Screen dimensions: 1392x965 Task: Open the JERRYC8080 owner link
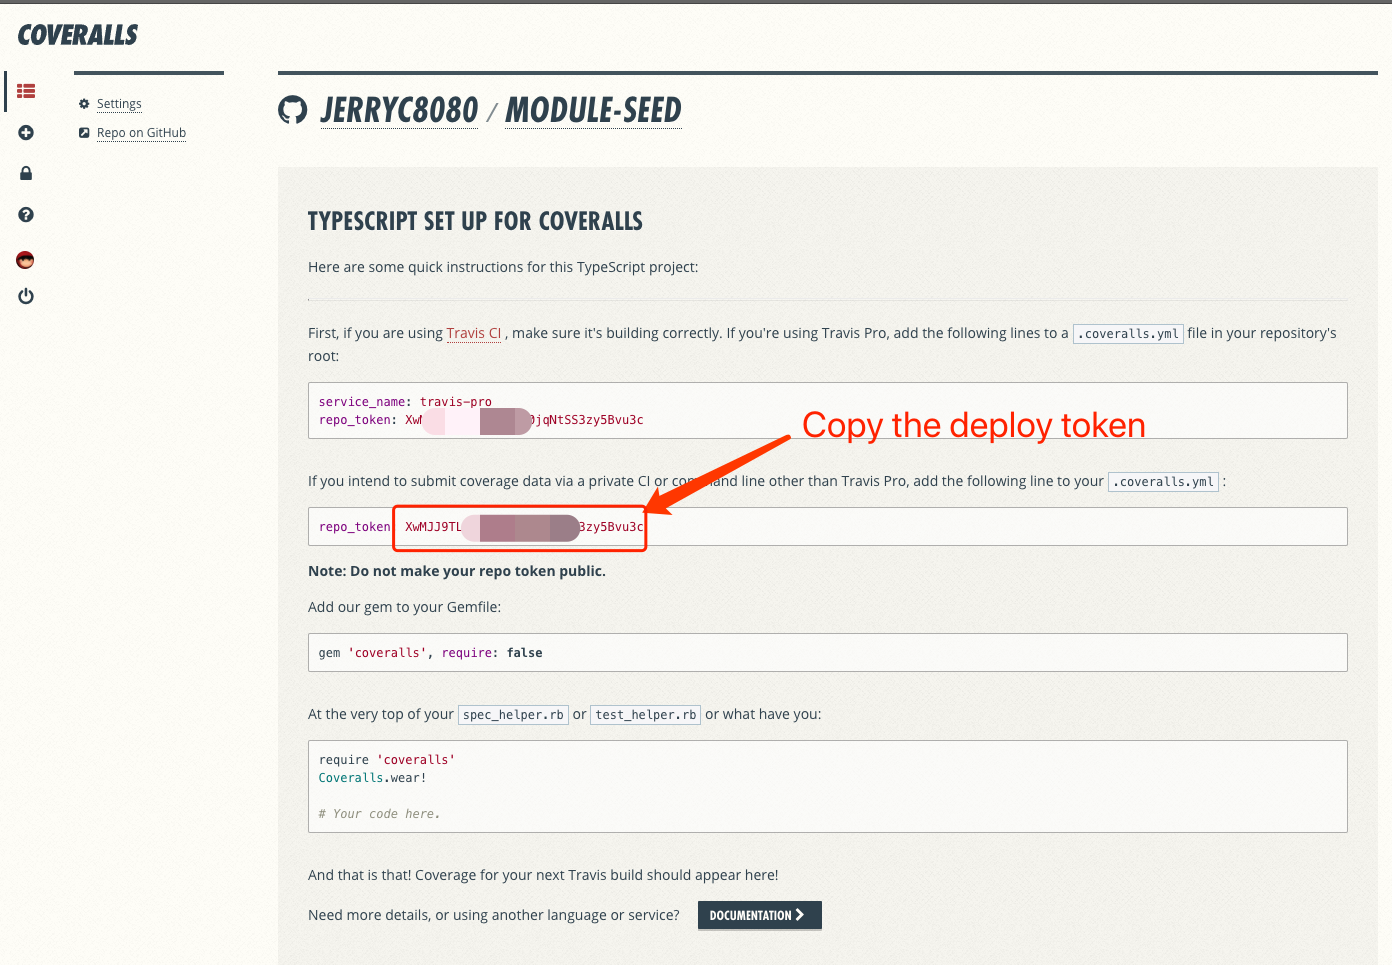tap(399, 110)
